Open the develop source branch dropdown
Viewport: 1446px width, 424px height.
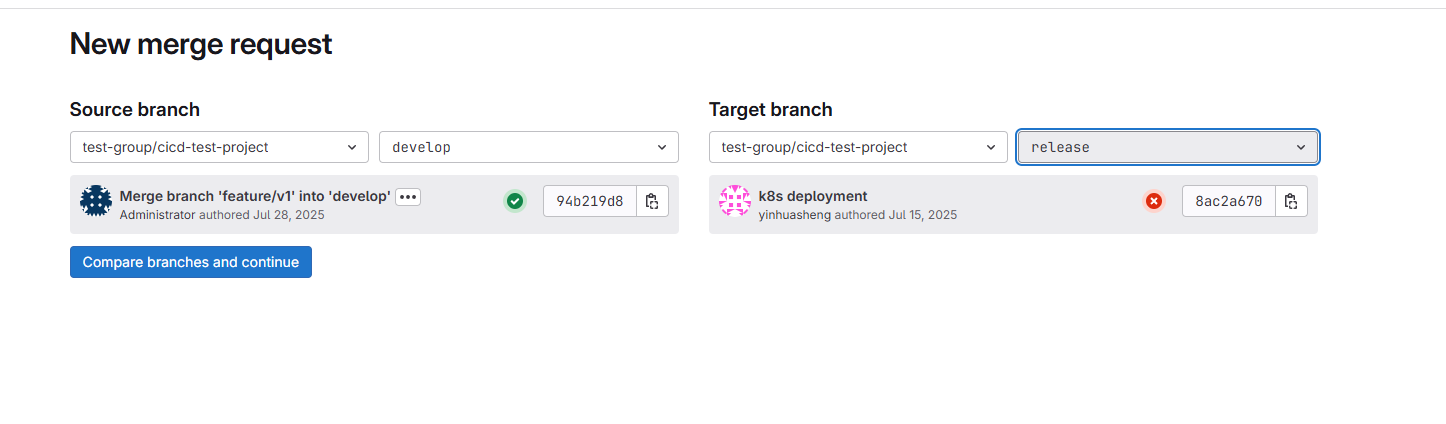coord(529,147)
